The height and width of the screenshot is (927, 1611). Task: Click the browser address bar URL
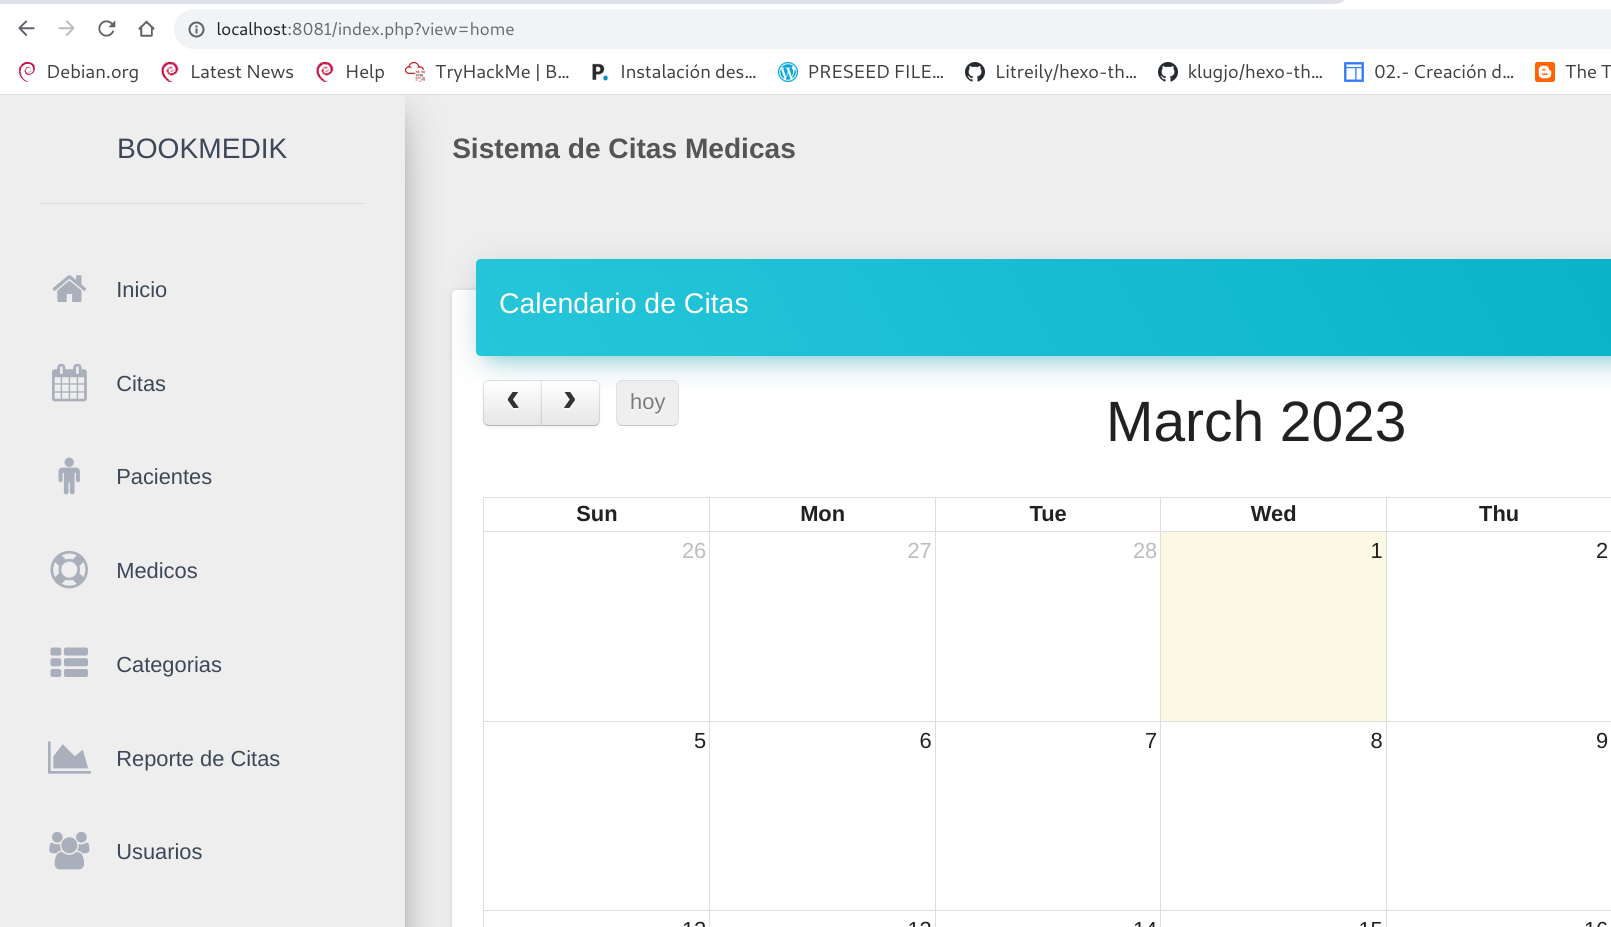(365, 29)
